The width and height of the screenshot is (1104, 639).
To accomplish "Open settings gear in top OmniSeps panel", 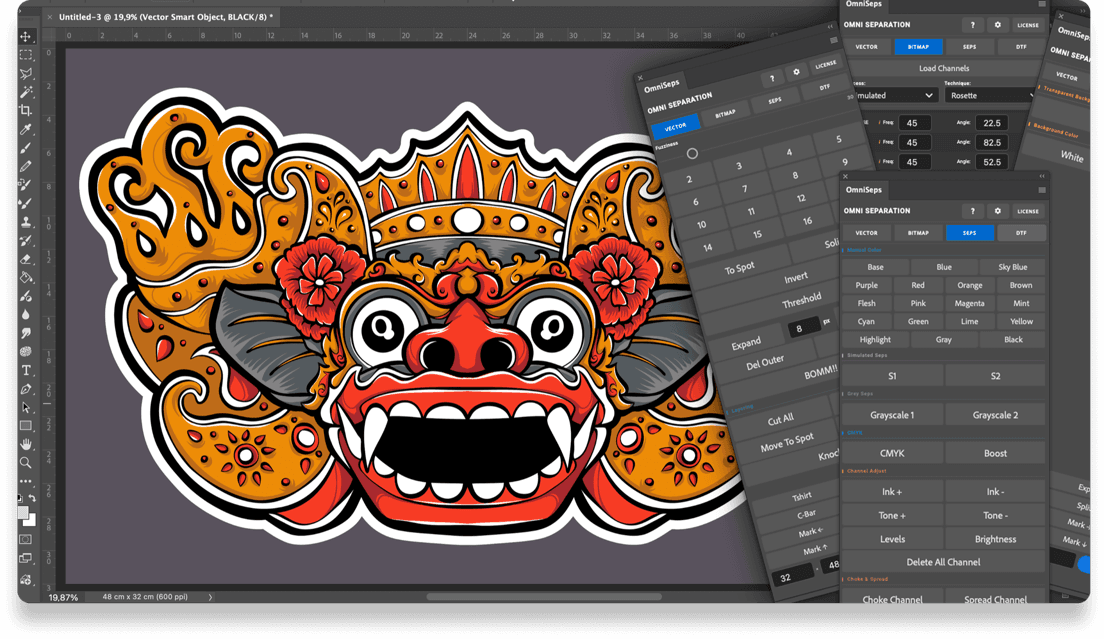I will pos(998,25).
